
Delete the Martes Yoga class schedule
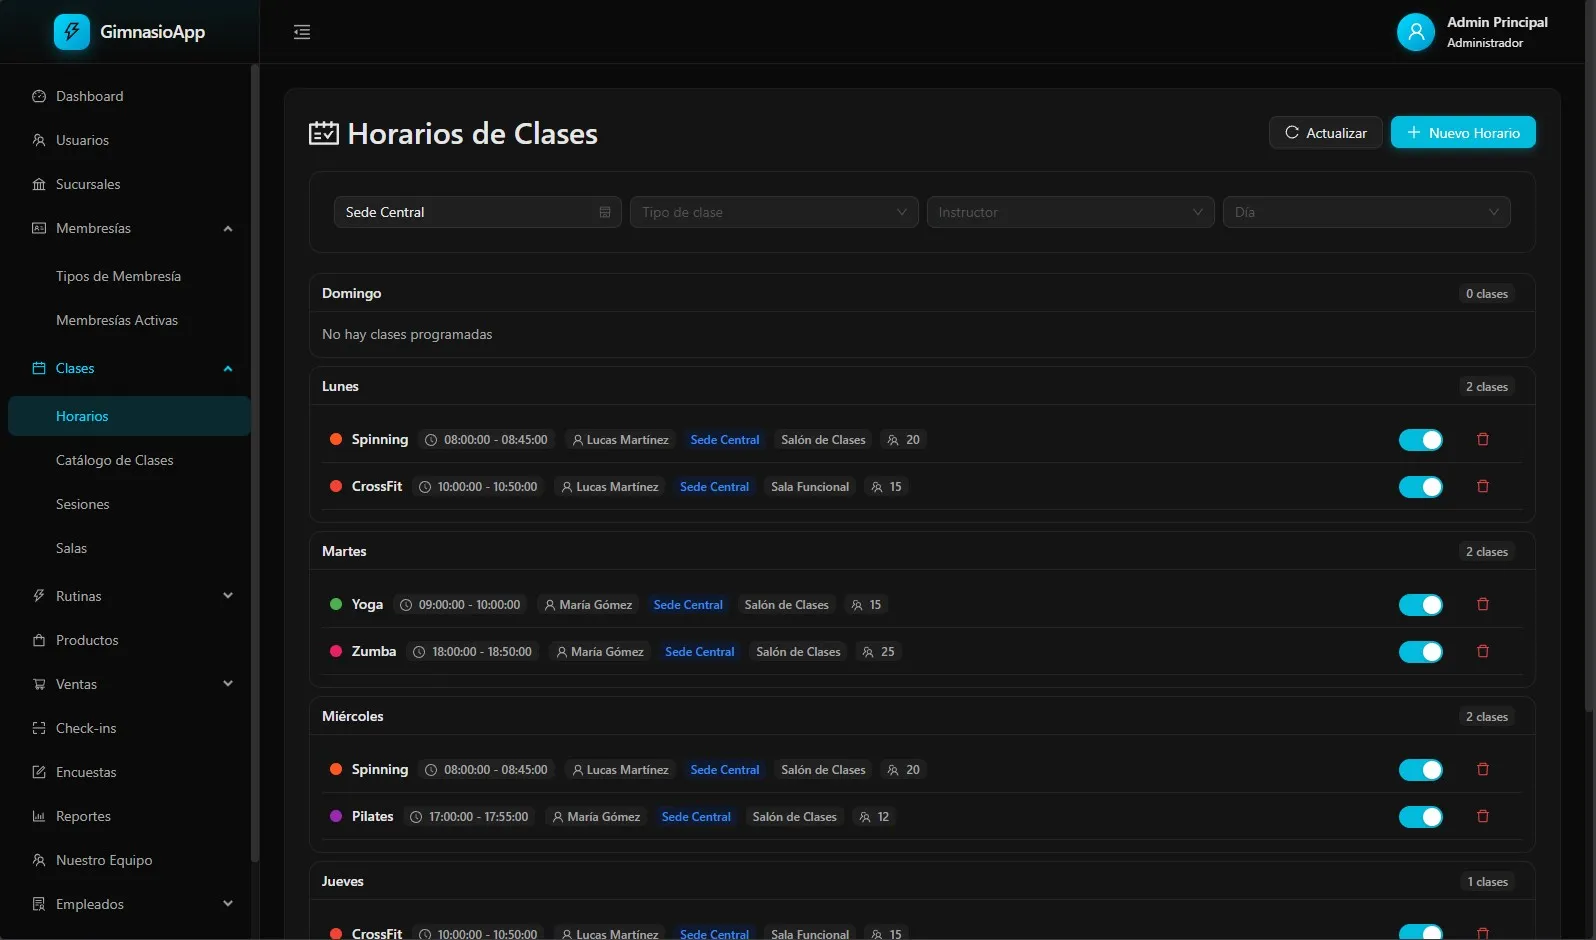1483,605
